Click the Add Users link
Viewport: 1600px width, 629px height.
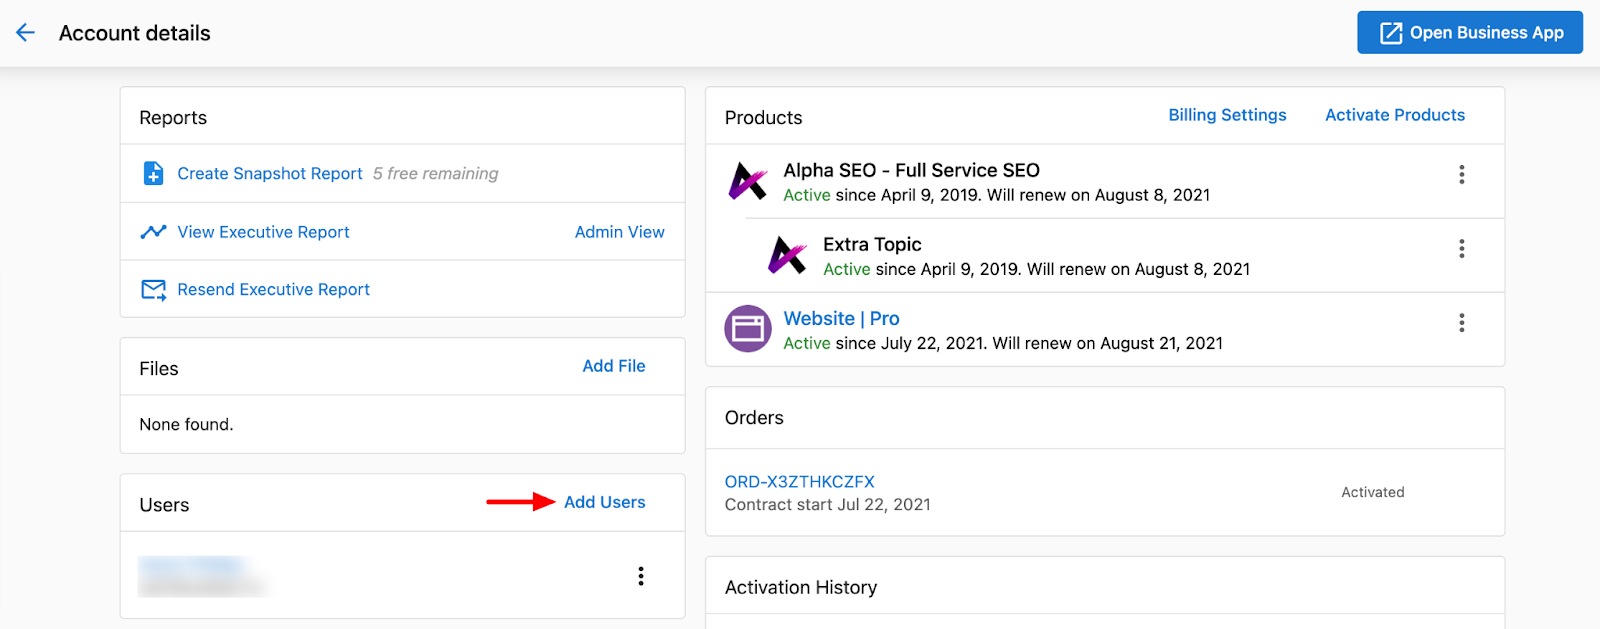604,502
